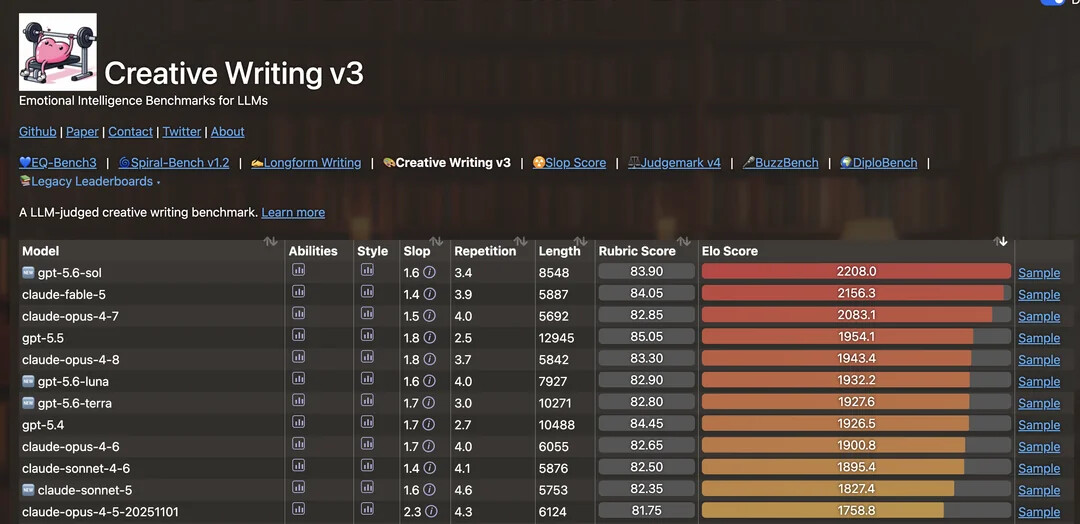
Task: Show slop info for claude-fable-5
Action: [429, 295]
